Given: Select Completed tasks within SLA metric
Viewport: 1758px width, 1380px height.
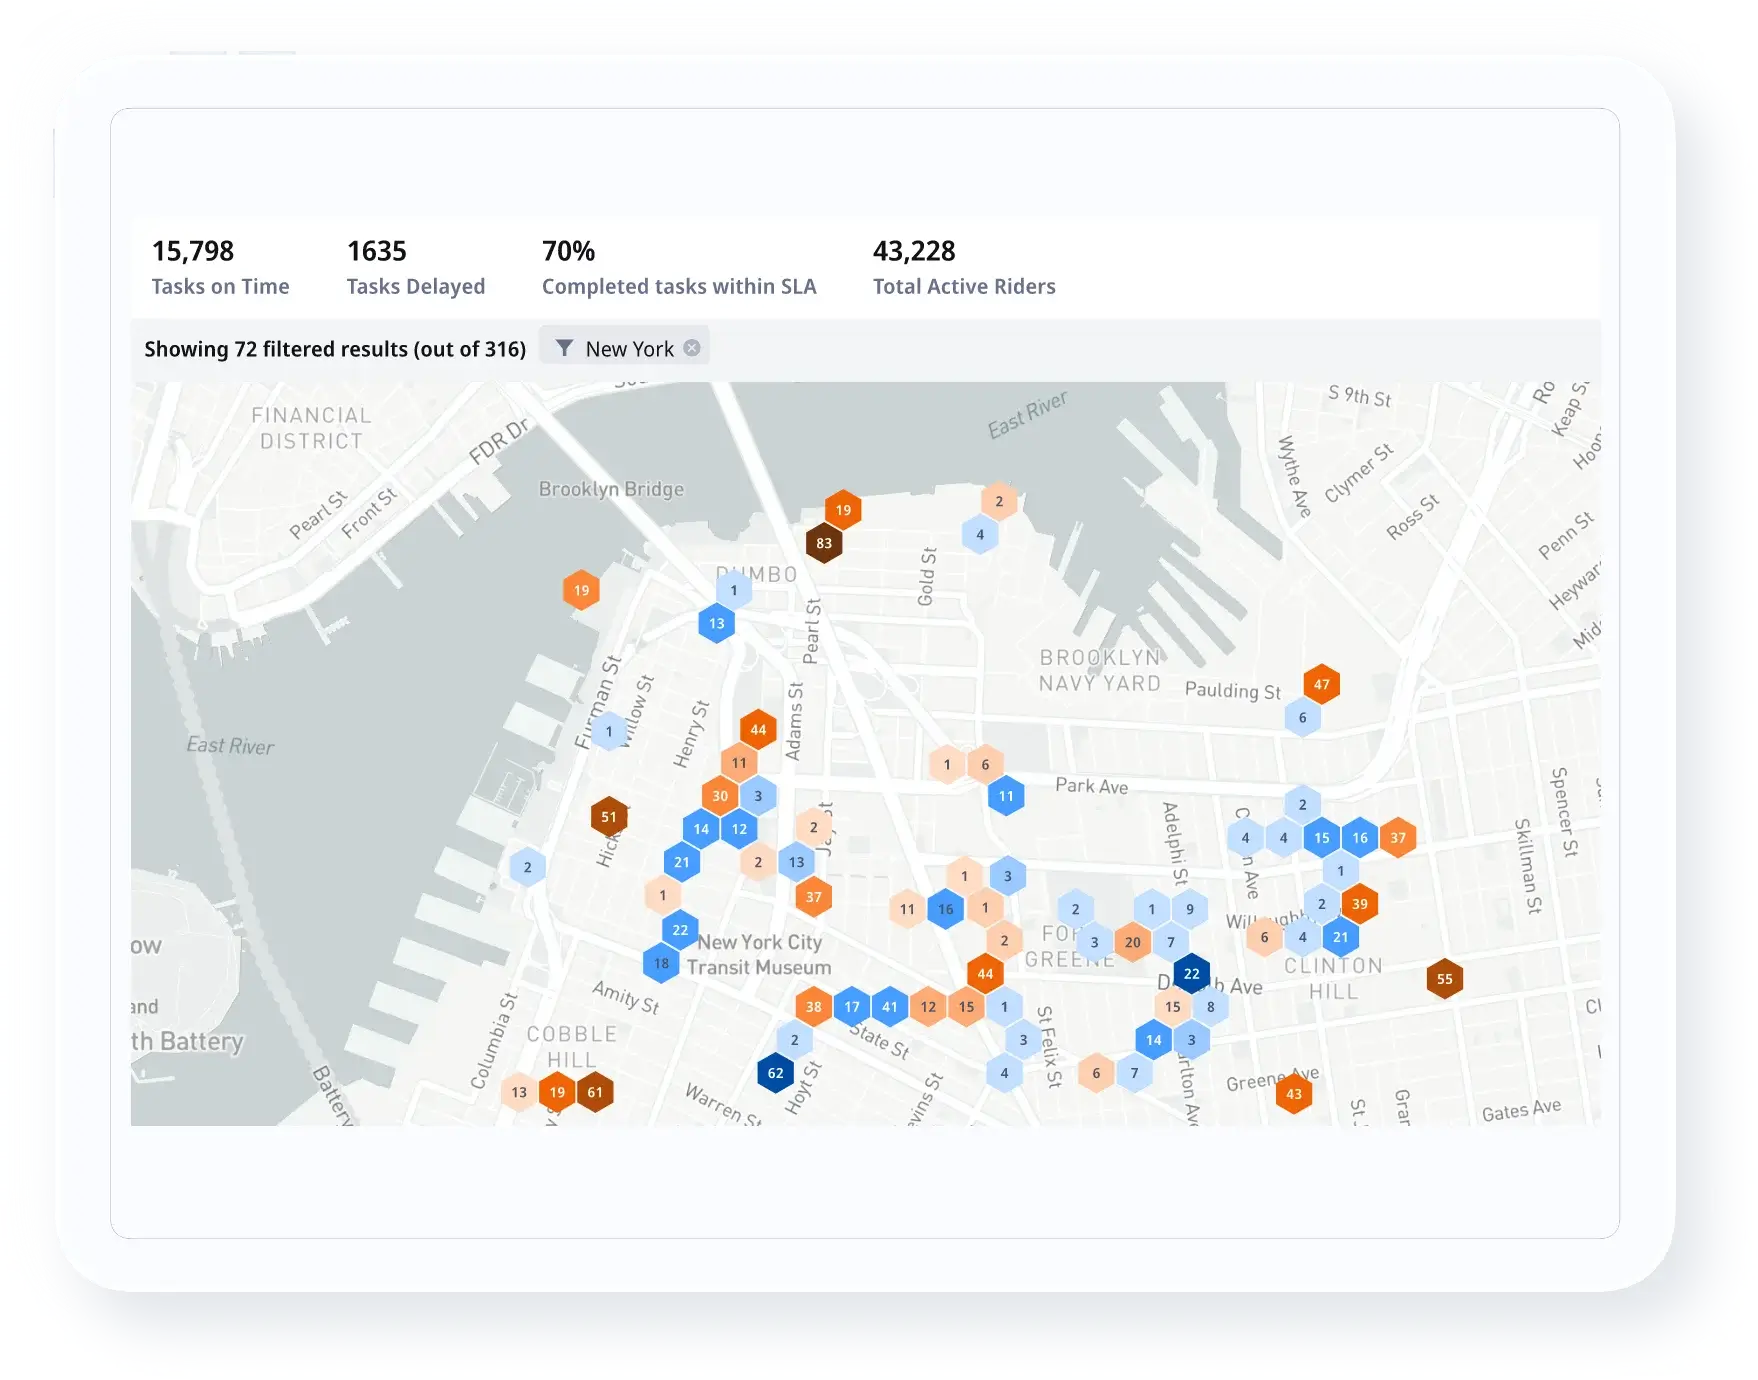Looking at the screenshot, I should (x=678, y=267).
